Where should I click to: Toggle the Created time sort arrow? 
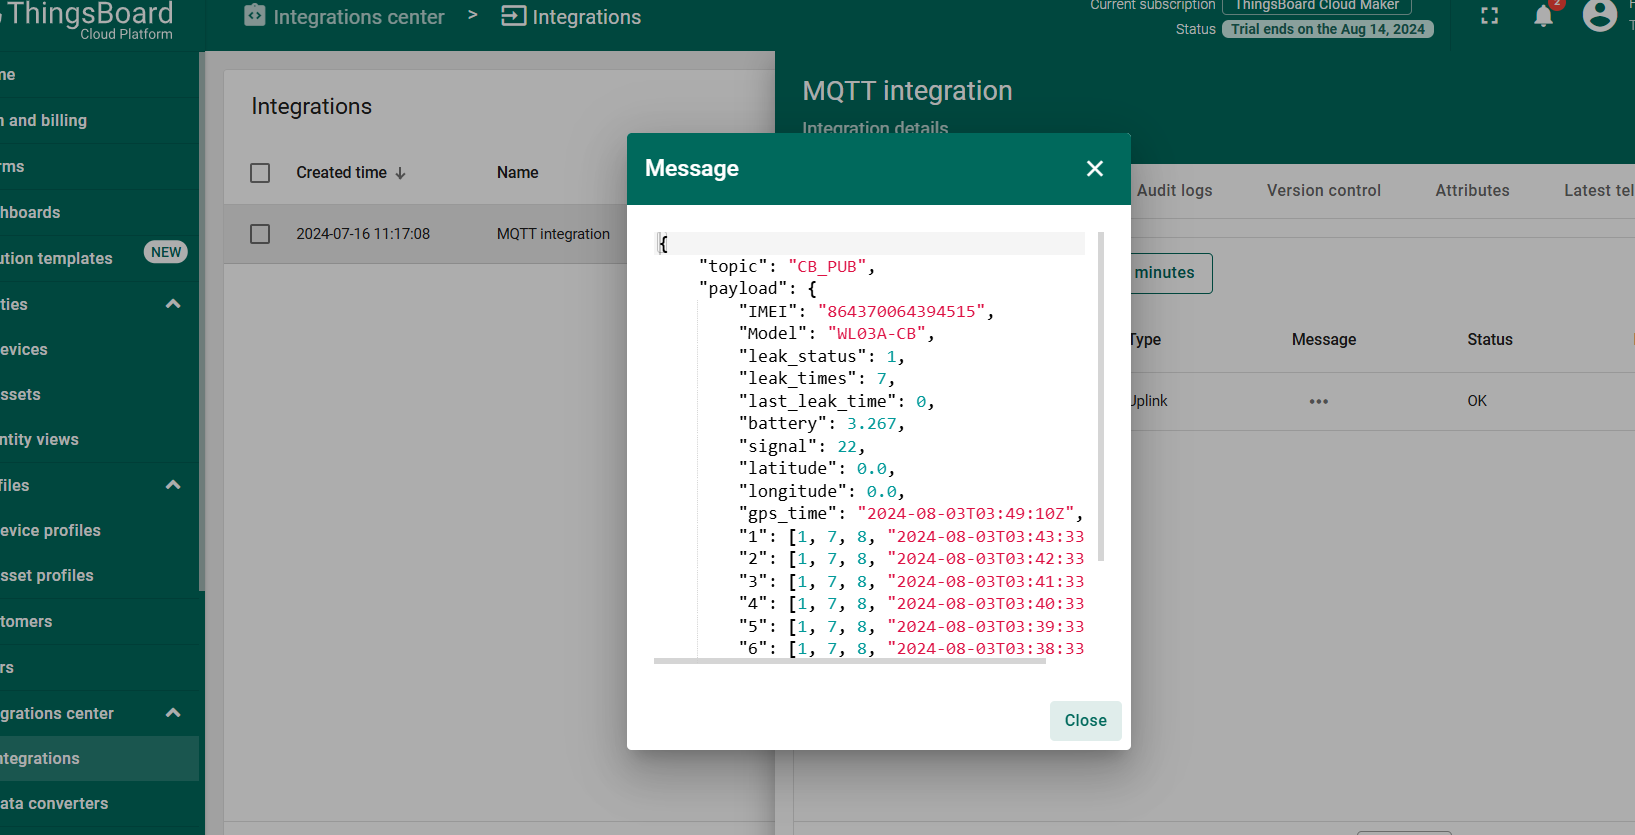click(400, 173)
